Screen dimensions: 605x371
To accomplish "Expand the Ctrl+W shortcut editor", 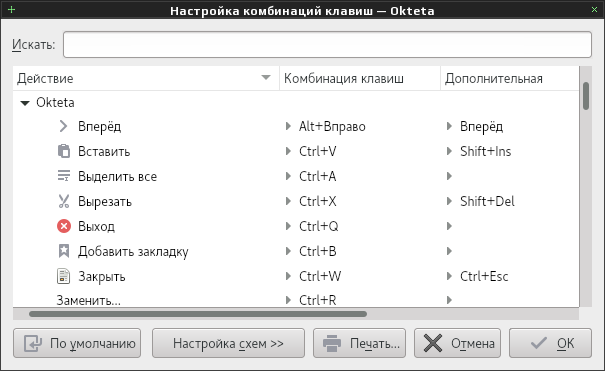I will click(x=288, y=276).
